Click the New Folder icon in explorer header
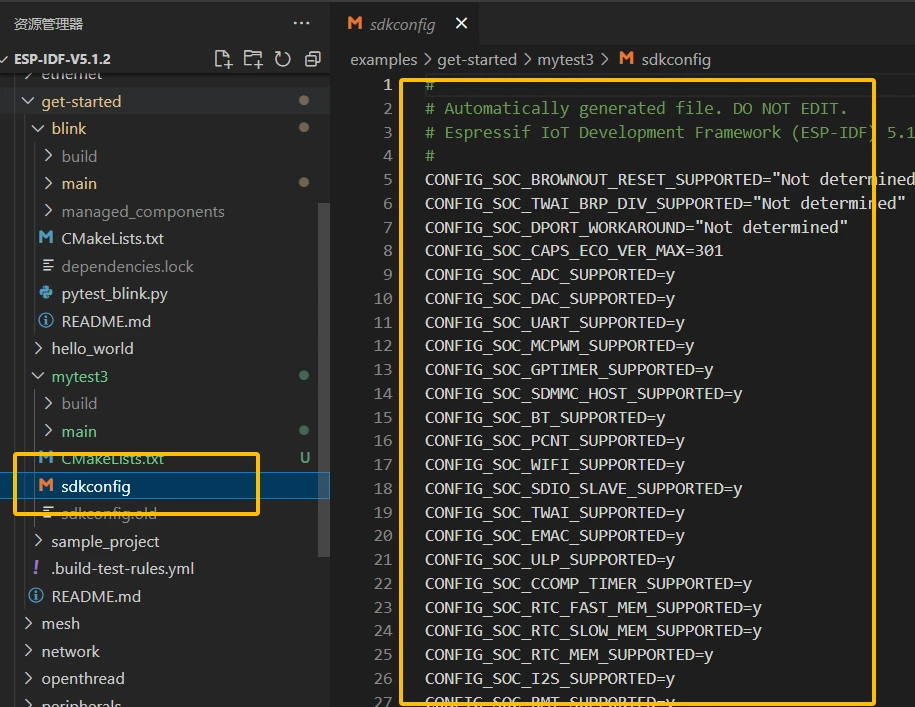This screenshot has width=915, height=707. [253, 59]
